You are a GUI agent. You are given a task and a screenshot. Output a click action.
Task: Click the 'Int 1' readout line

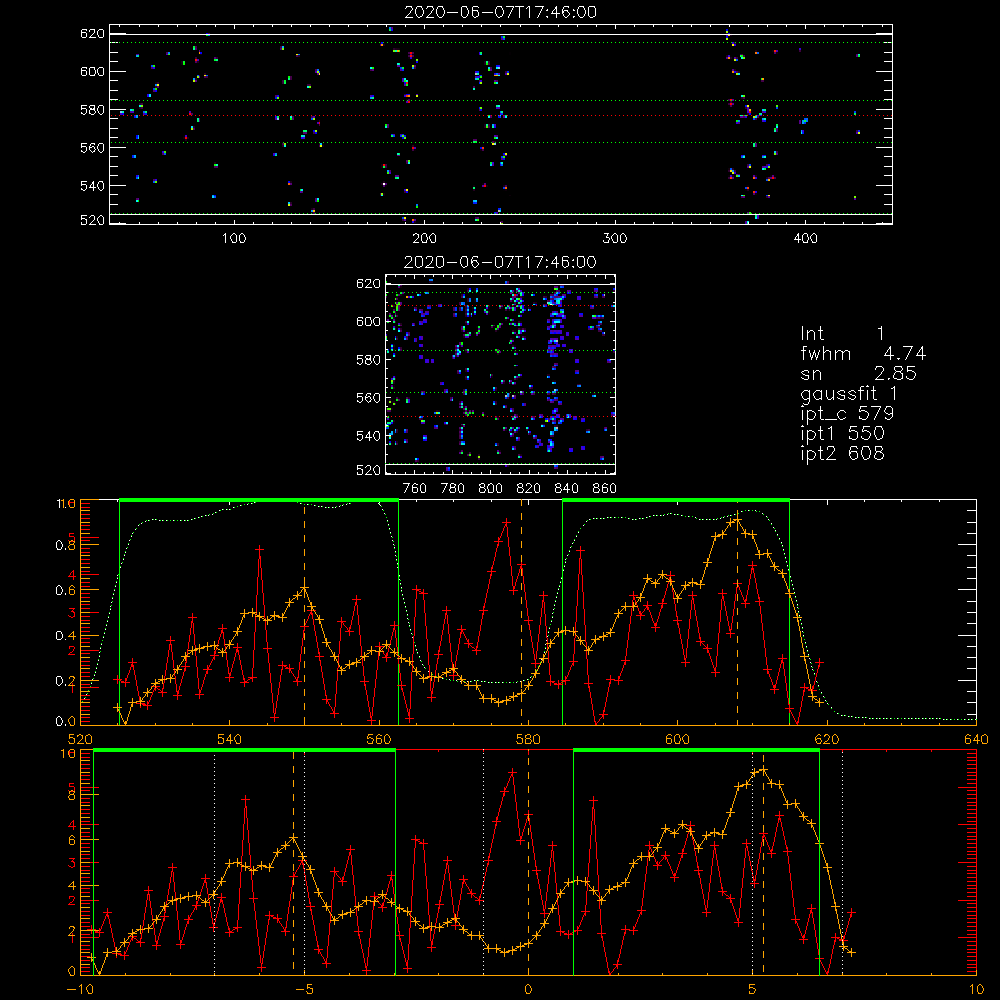842,334
